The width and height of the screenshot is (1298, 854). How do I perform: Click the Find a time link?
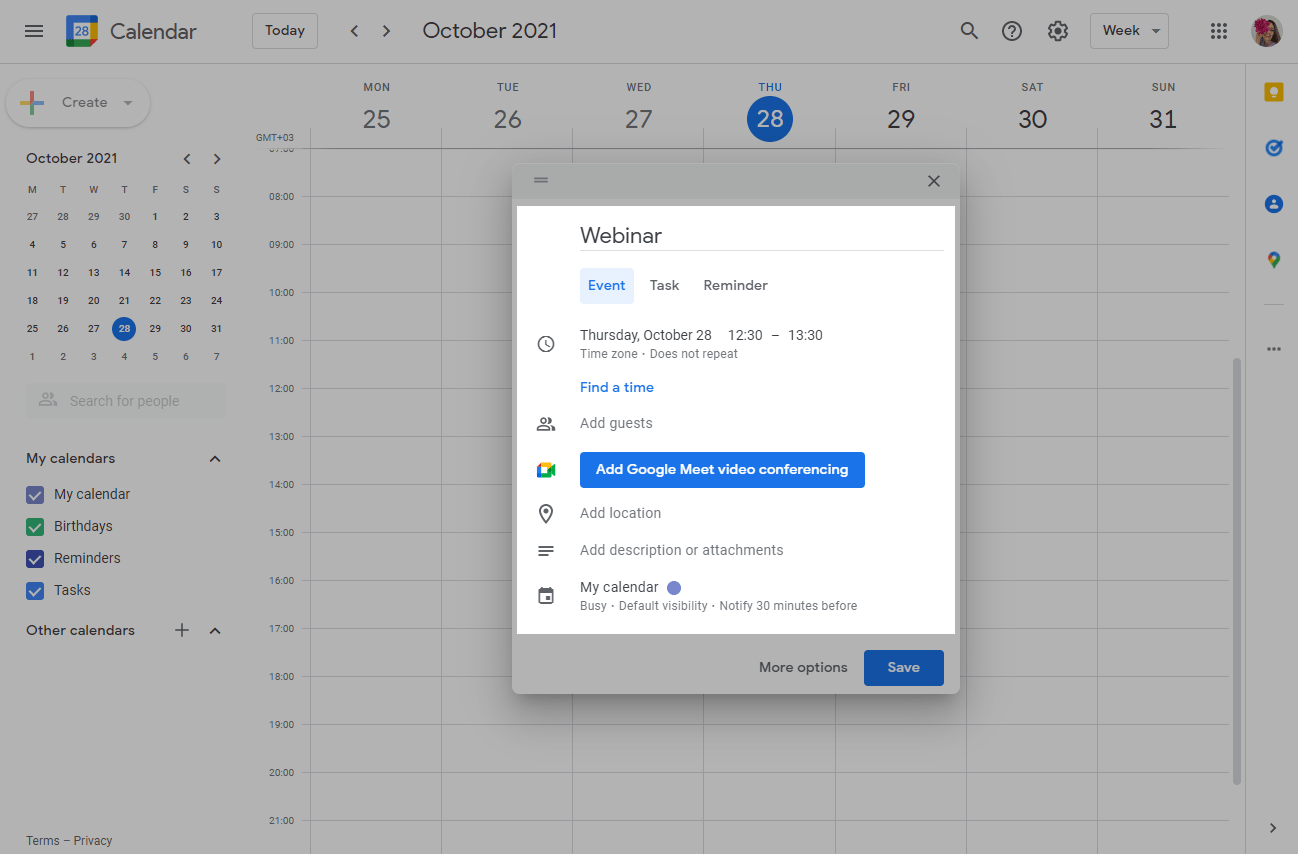[616, 387]
